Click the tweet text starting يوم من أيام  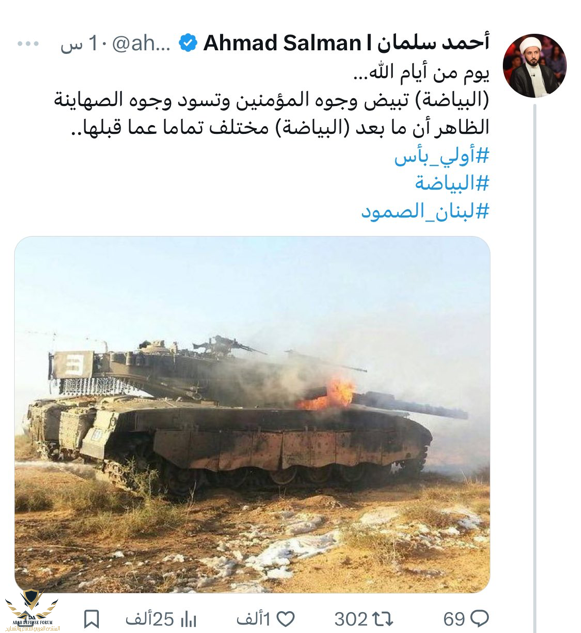(x=272, y=101)
